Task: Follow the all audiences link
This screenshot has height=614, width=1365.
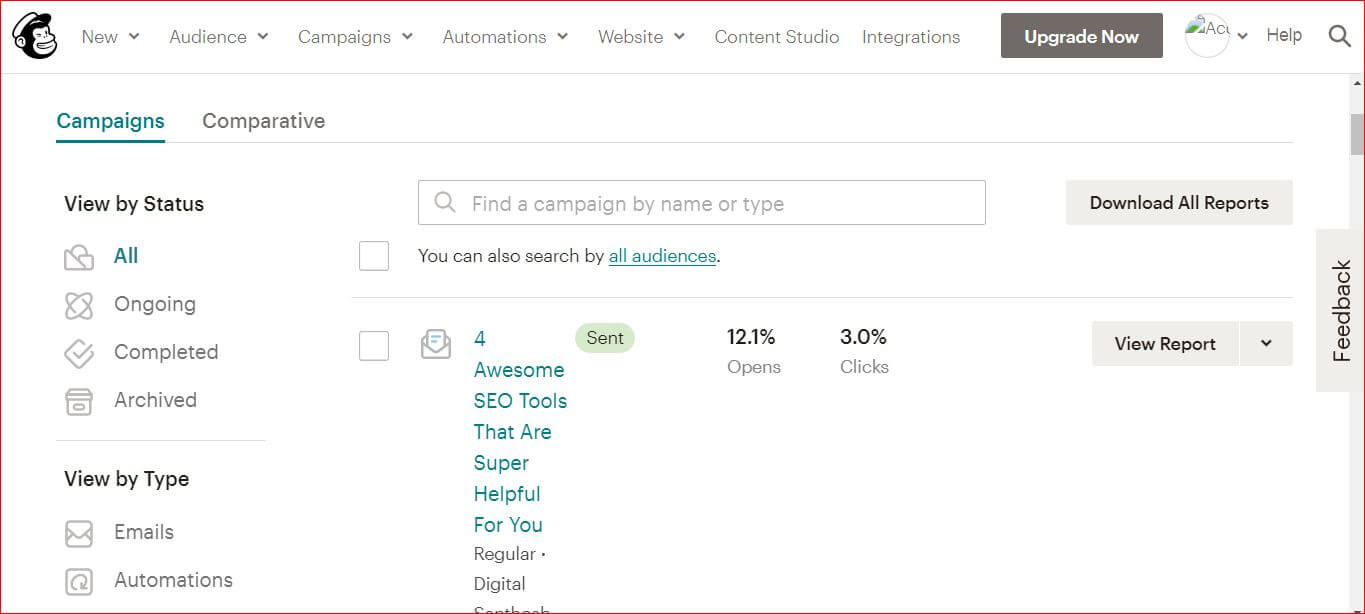Action: 662,256
